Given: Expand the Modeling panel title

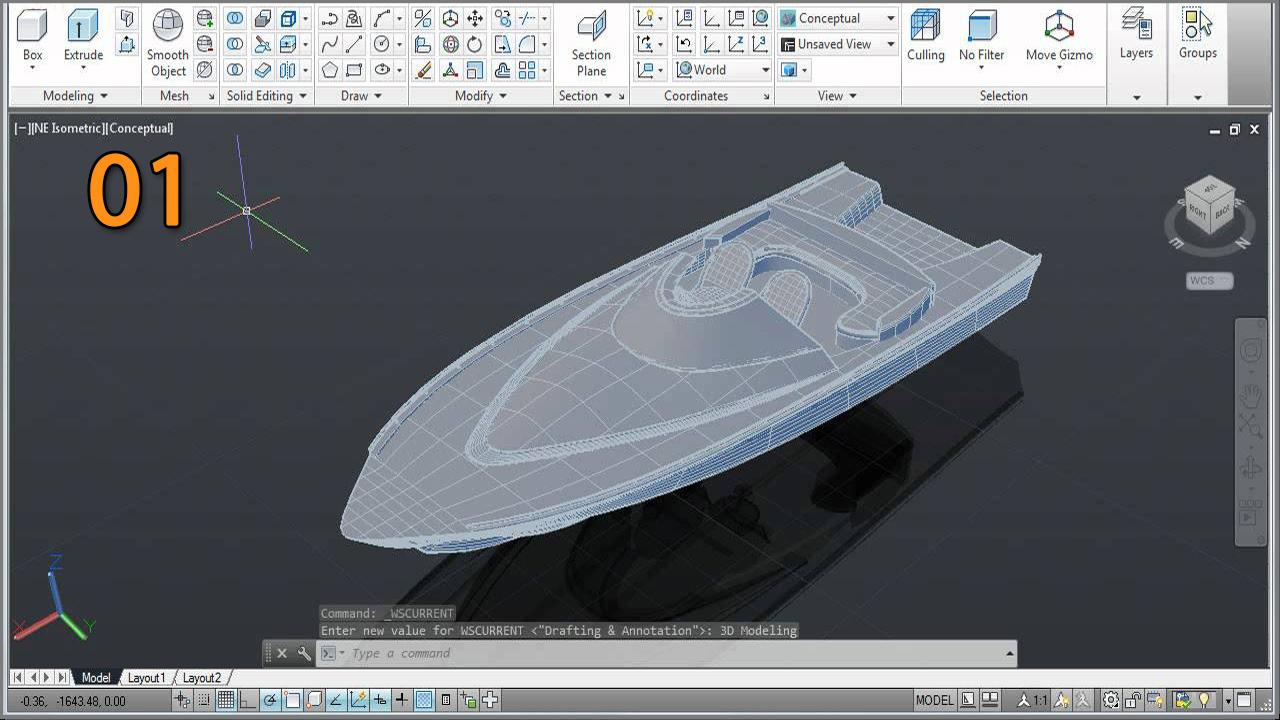Looking at the screenshot, I should click(75, 96).
